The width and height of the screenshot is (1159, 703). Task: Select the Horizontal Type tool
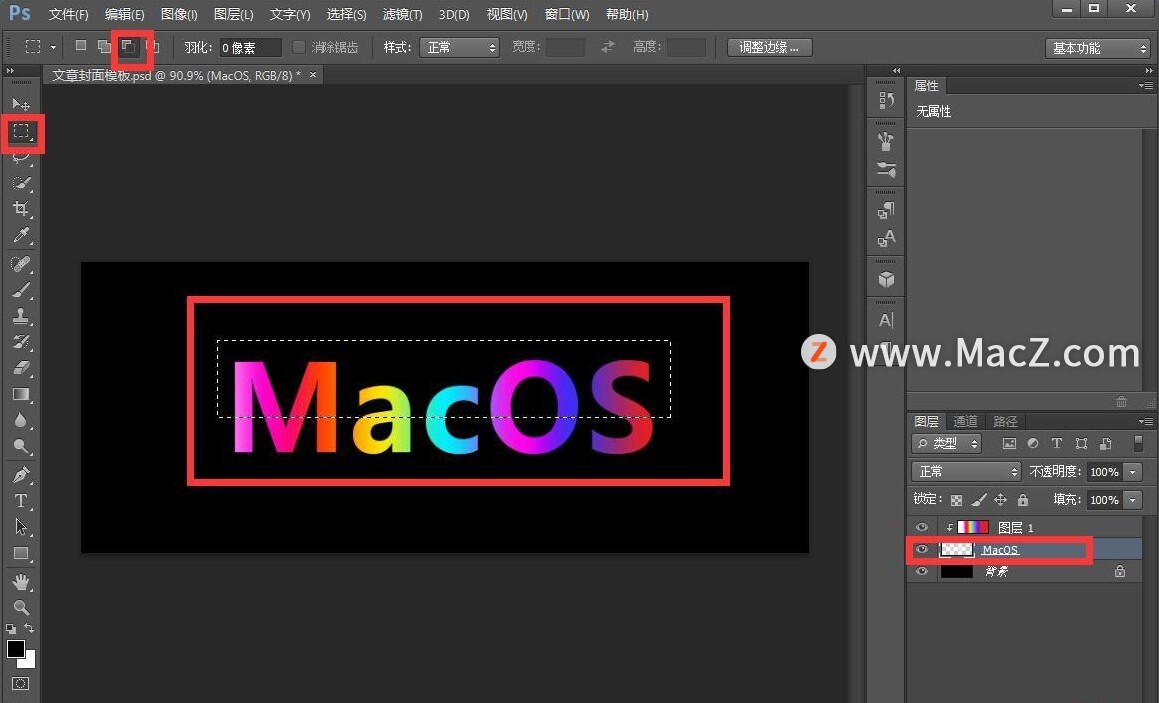(x=21, y=500)
